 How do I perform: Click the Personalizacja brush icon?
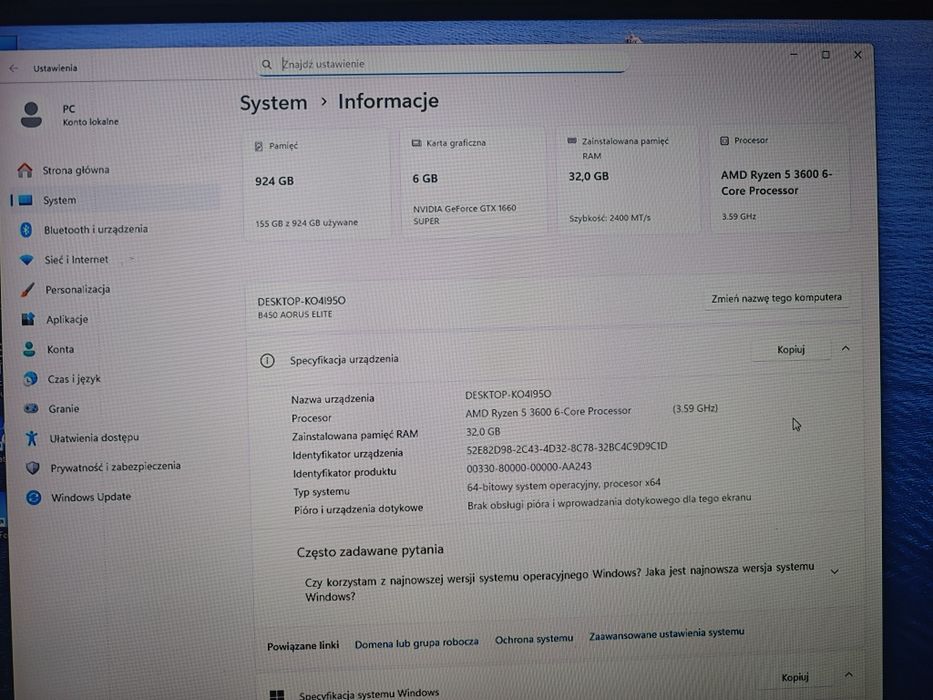tap(27, 289)
